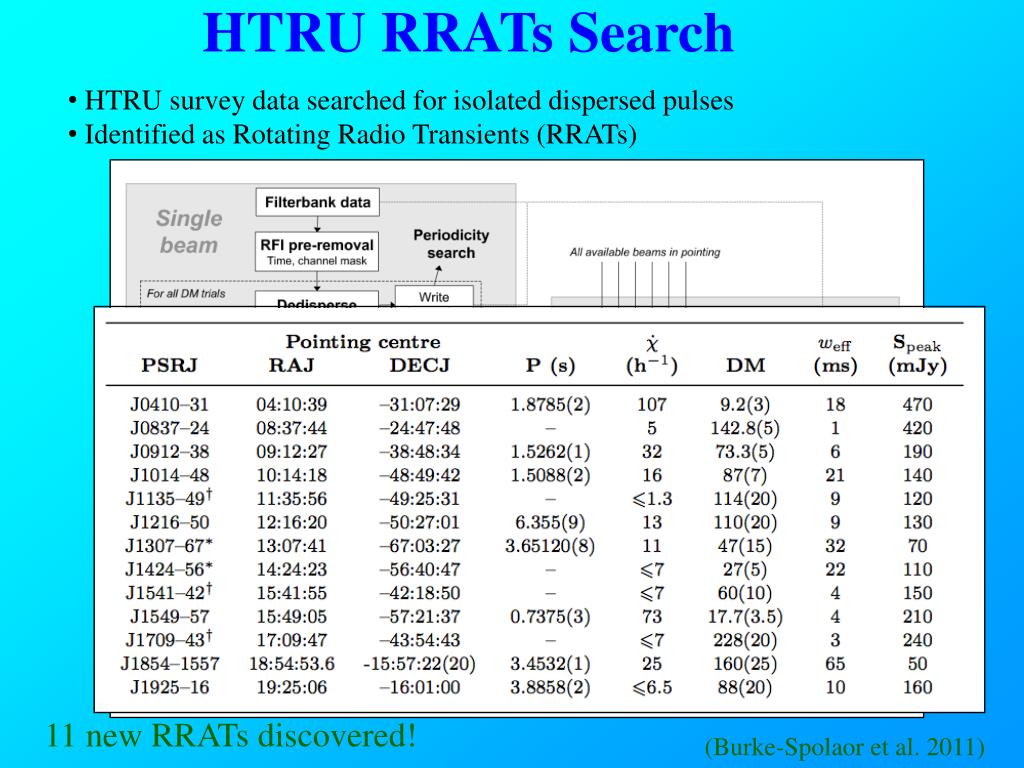Click pulsar name 'J1854–1557'
Screen dimensions: 1024x768
point(170,664)
